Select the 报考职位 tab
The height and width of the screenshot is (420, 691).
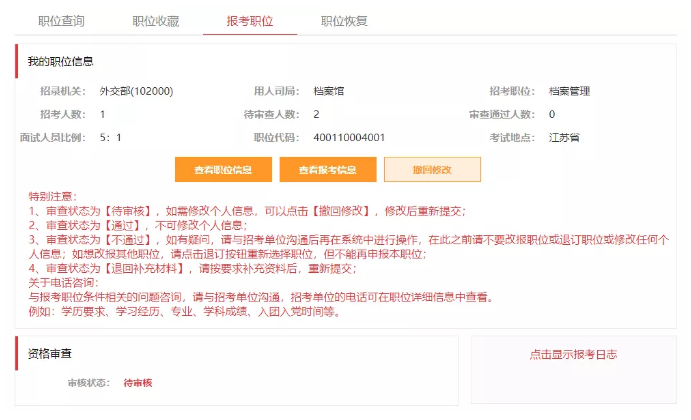(x=249, y=20)
